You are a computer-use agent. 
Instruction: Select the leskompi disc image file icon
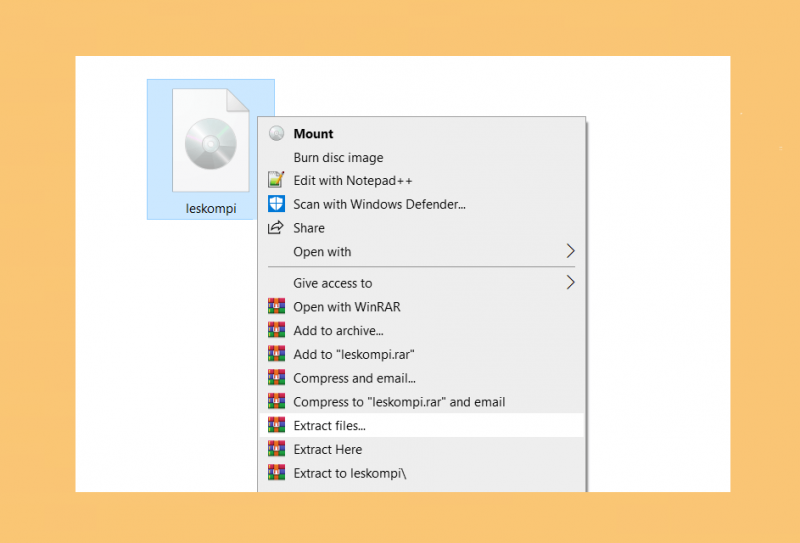pyautogui.click(x=211, y=140)
